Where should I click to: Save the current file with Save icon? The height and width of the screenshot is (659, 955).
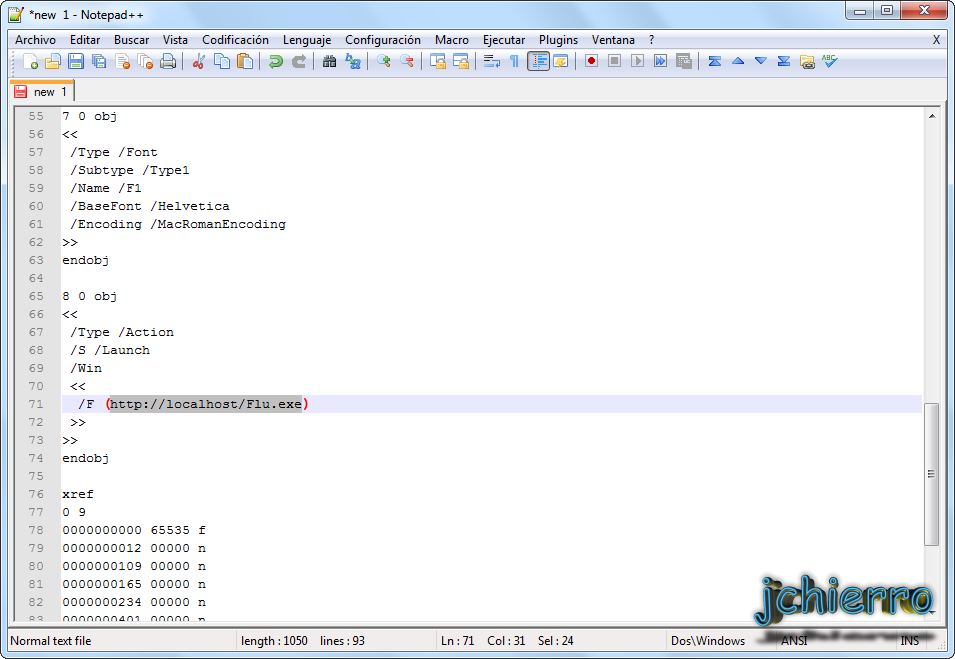coord(76,62)
